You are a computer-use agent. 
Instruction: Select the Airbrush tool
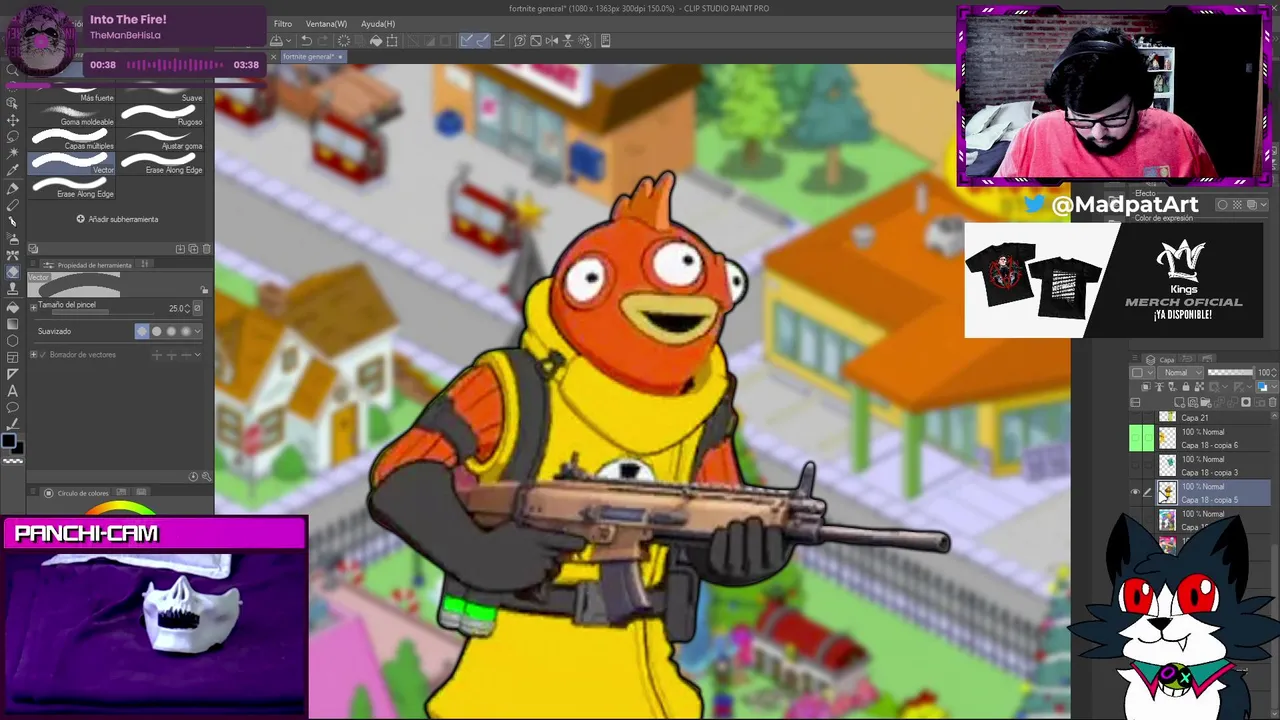pos(13,237)
